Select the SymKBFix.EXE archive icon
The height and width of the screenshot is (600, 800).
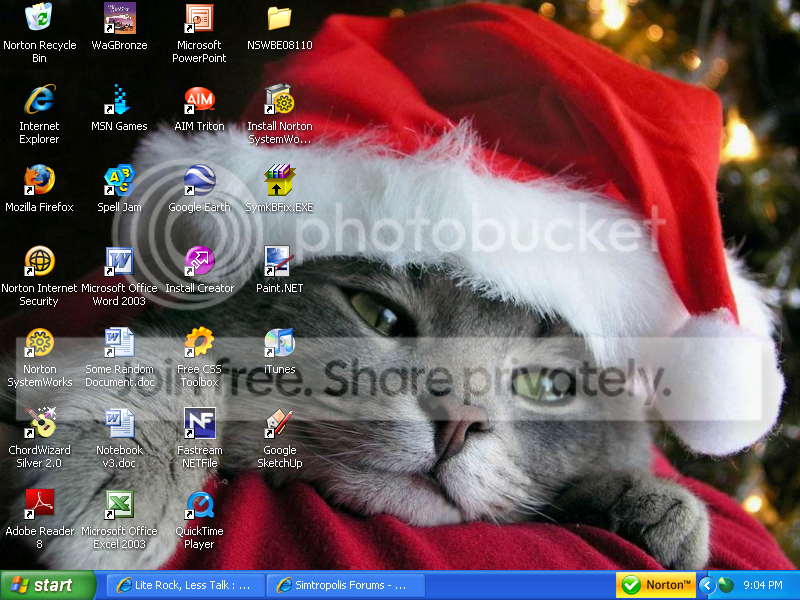coord(279,180)
